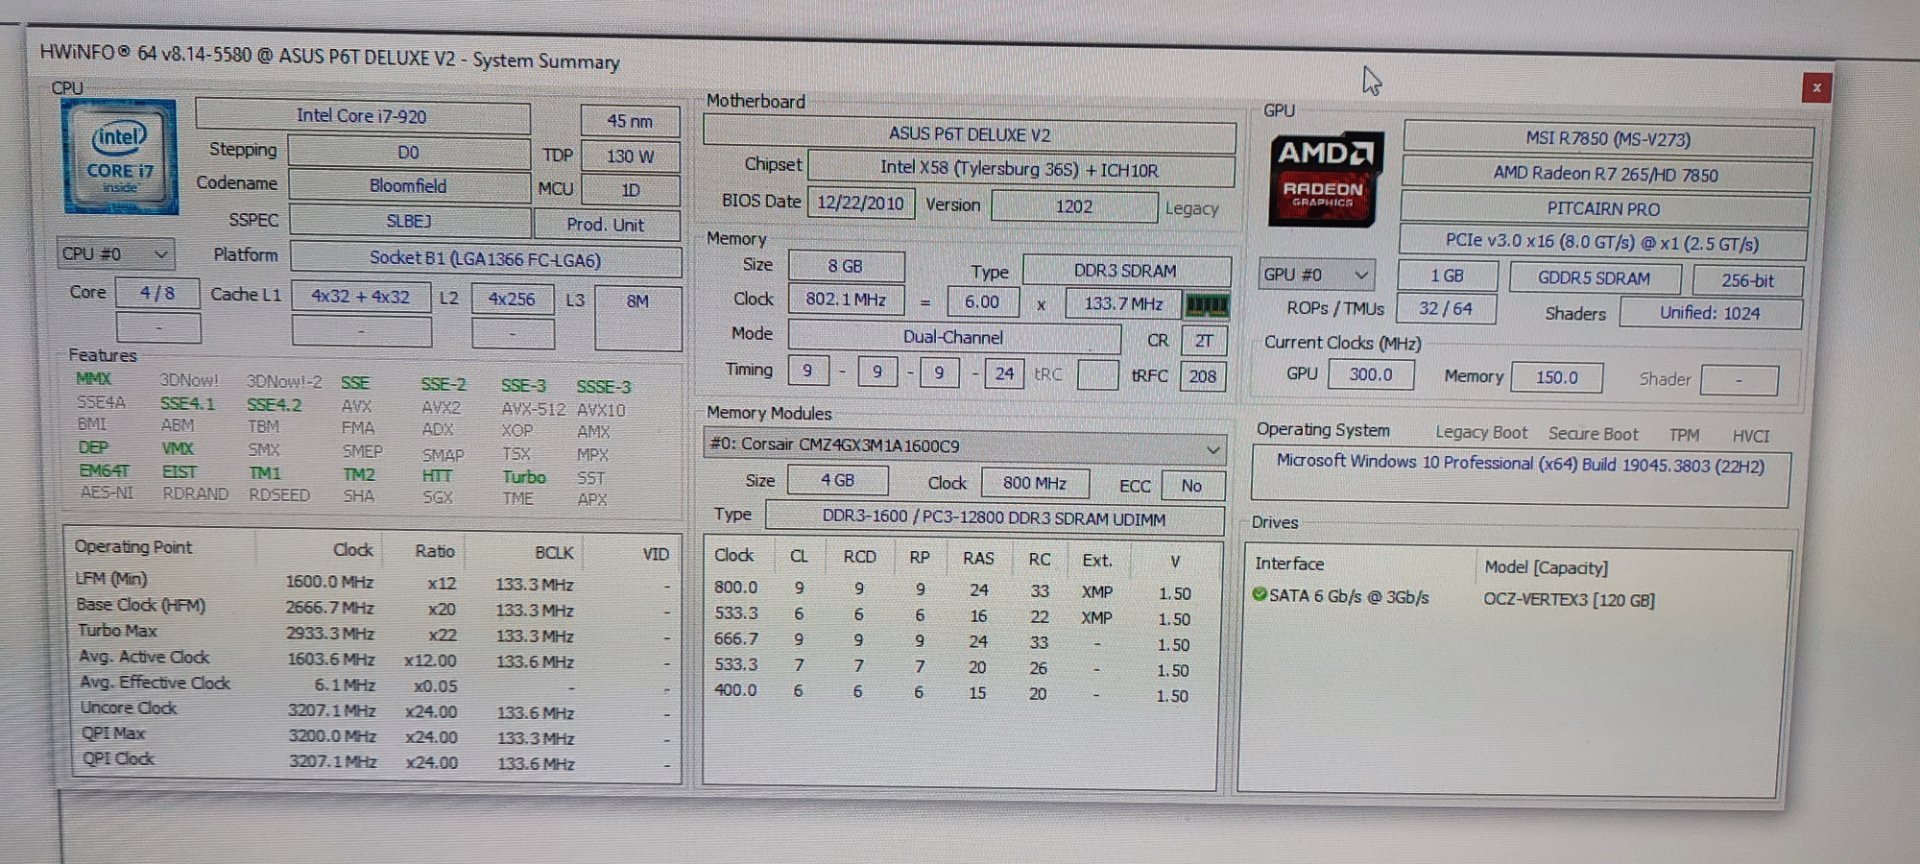The height and width of the screenshot is (864, 1920).
Task: Click the Windows 10 Professional OS text
Action: (x=1520, y=464)
